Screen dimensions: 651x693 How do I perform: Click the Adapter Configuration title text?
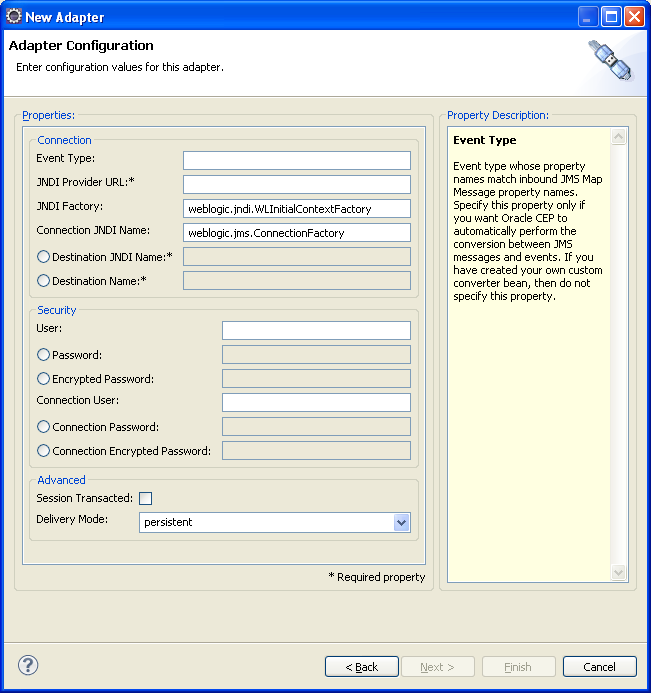pos(81,46)
